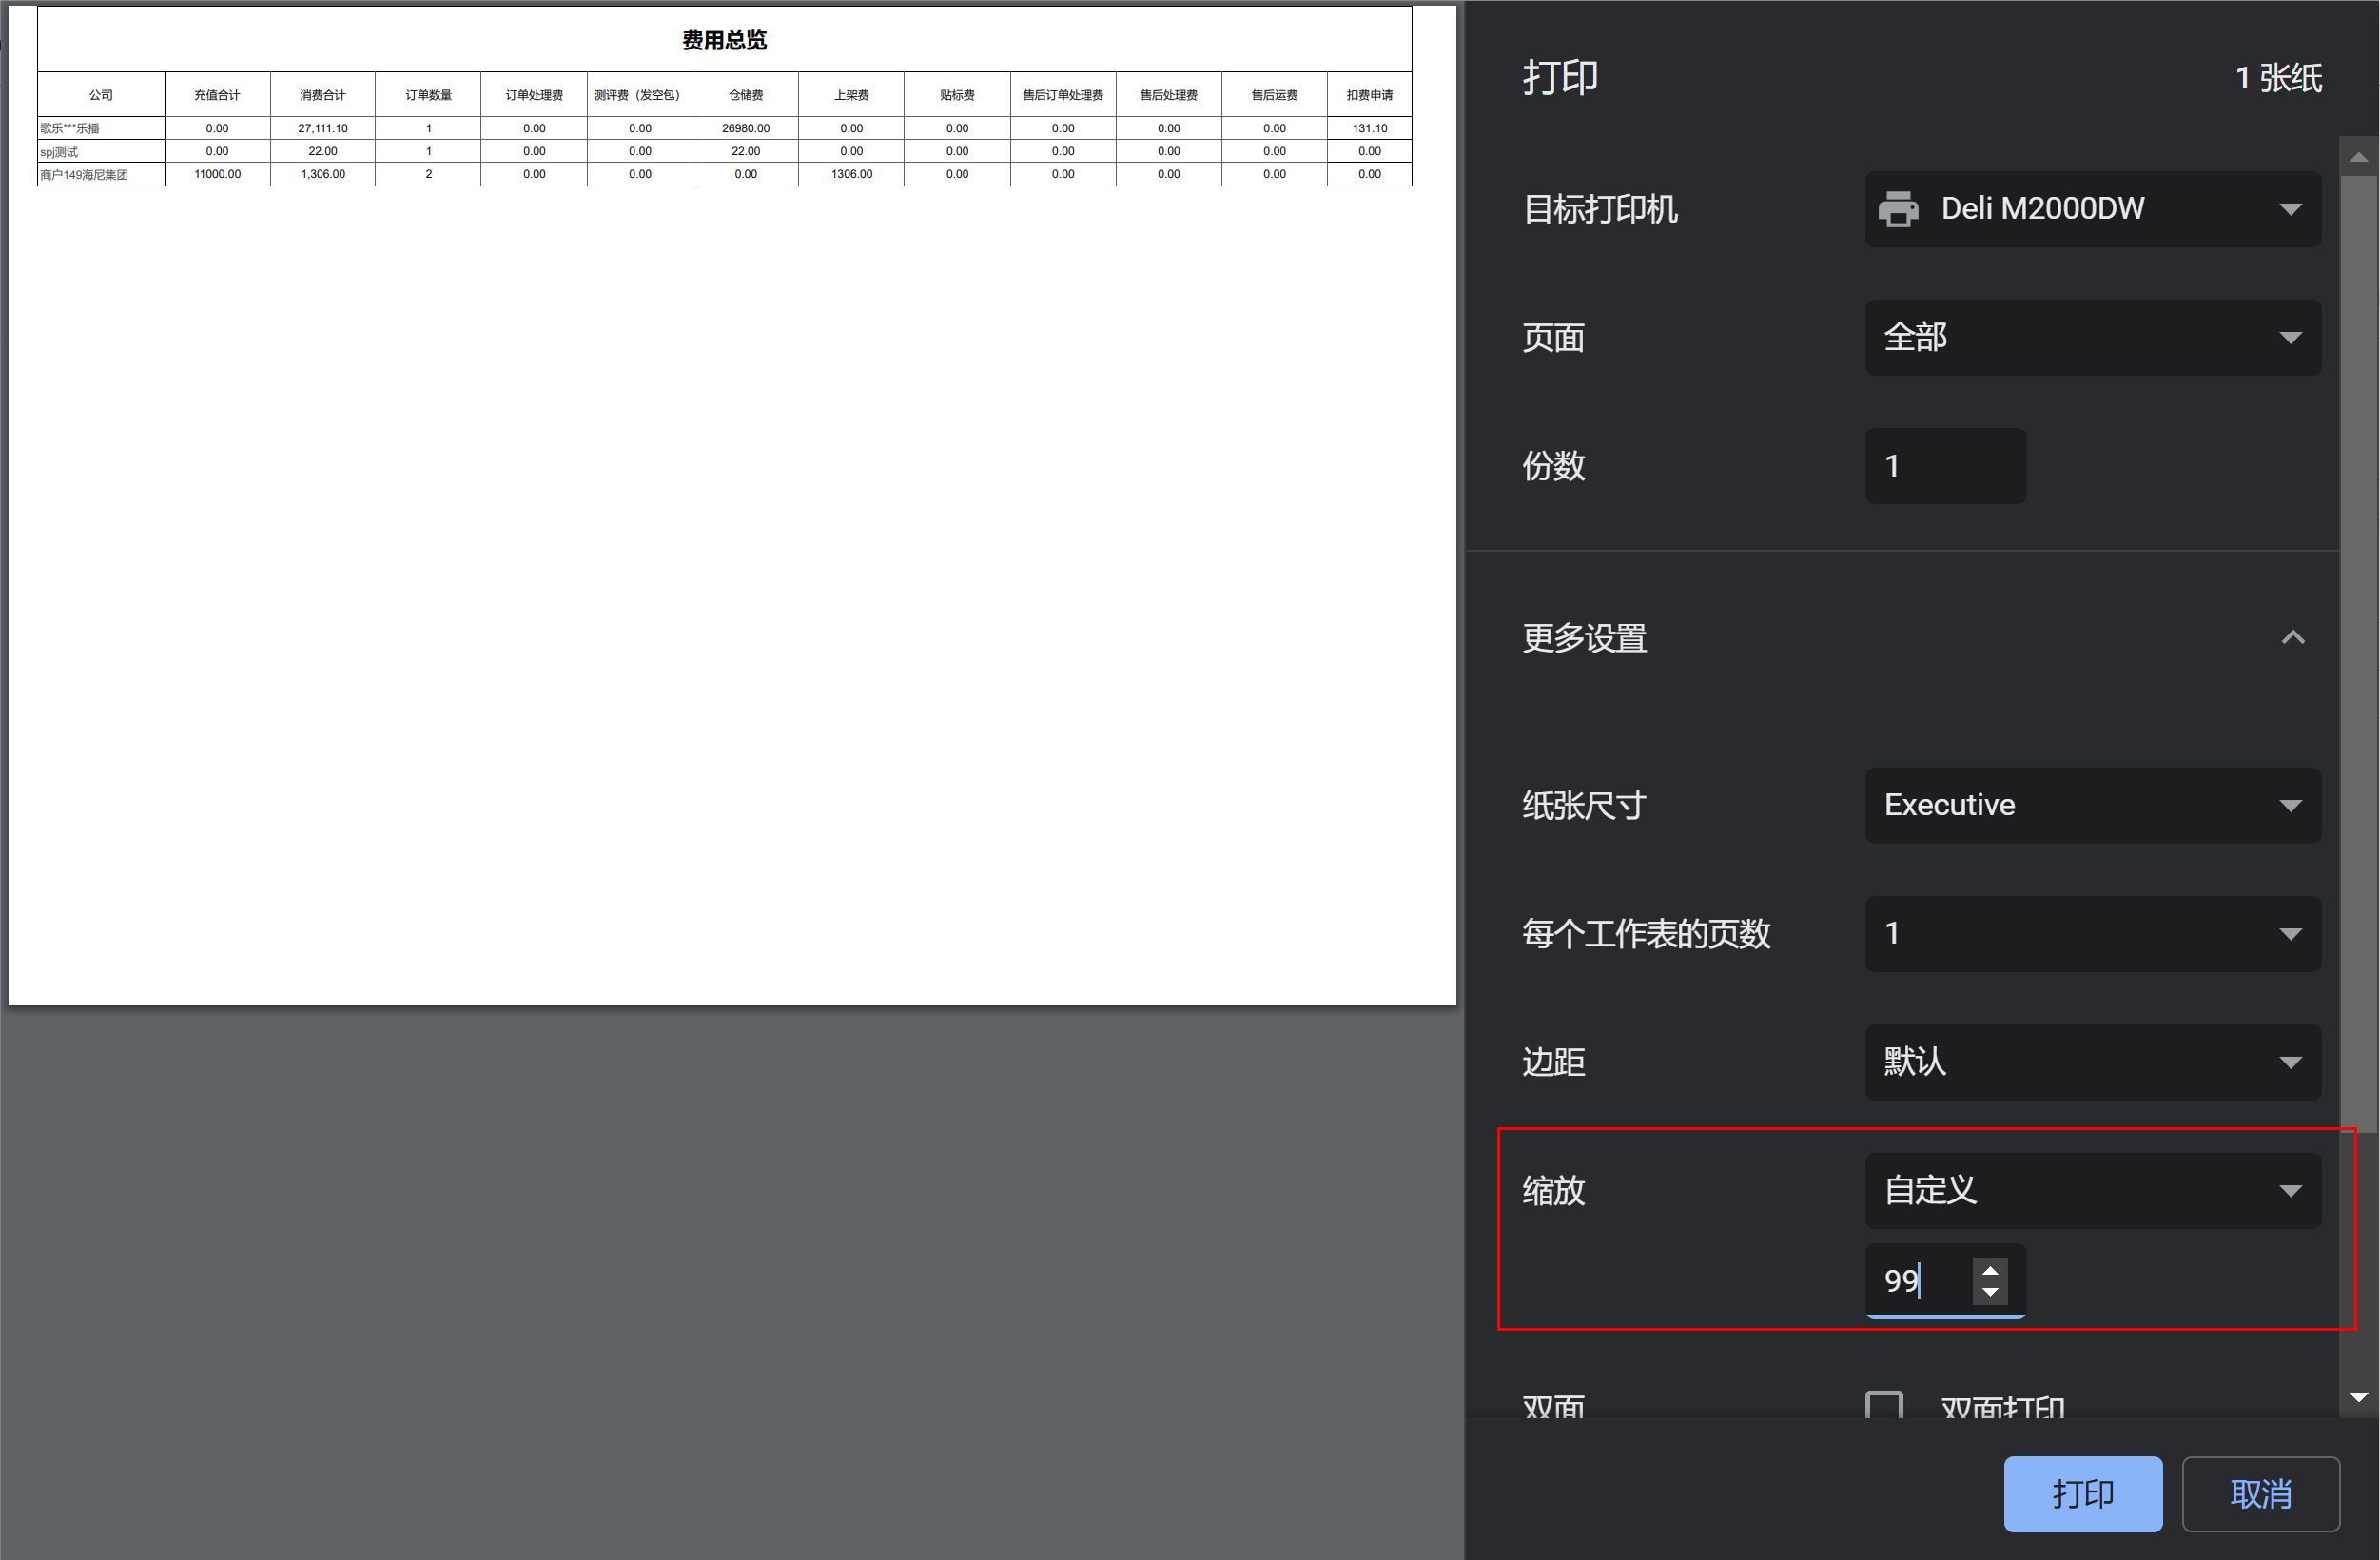2380x1560 pixels.
Task: Click the 1306.00 shelving fee cell
Action: click(x=852, y=174)
